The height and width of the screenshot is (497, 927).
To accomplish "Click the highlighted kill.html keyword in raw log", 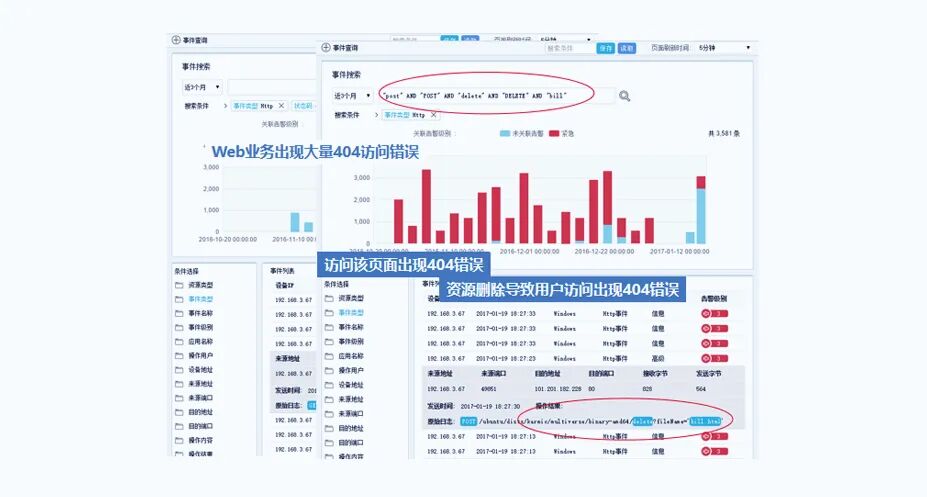I will [x=705, y=421].
